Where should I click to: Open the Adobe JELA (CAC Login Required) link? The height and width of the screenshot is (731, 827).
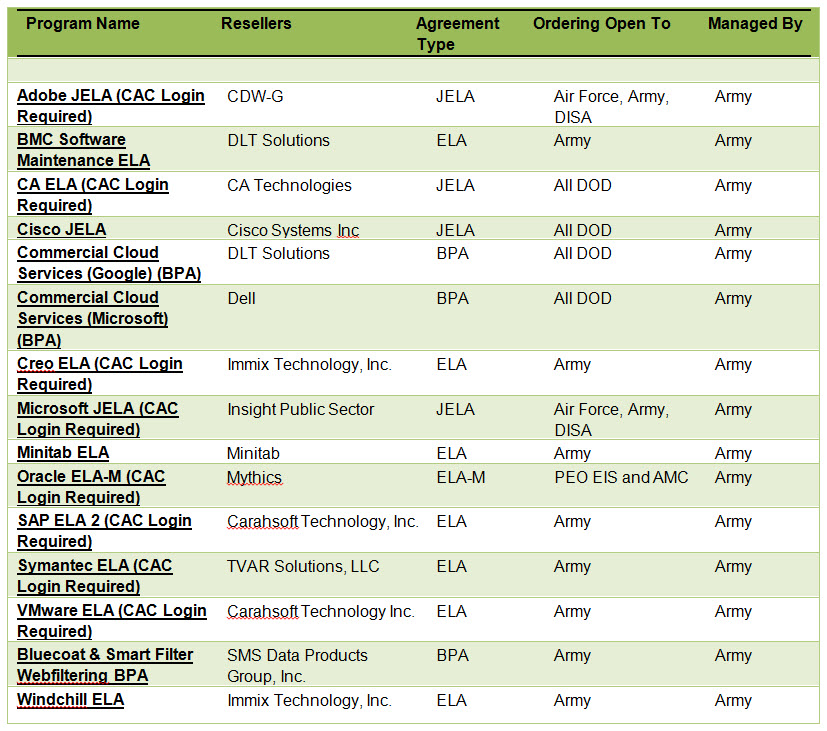[111, 106]
